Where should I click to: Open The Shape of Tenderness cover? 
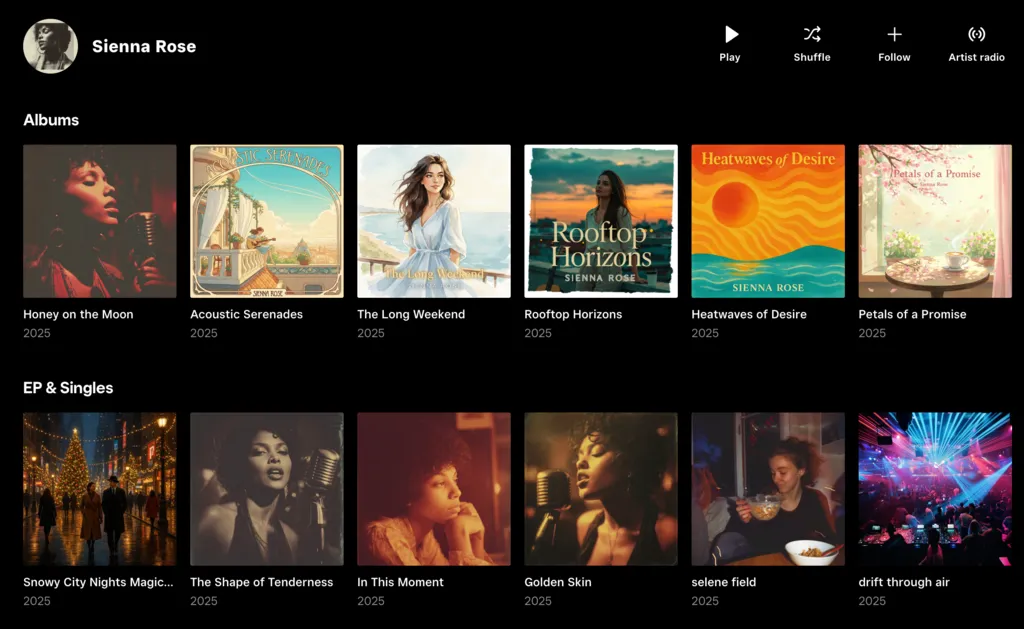coord(267,489)
